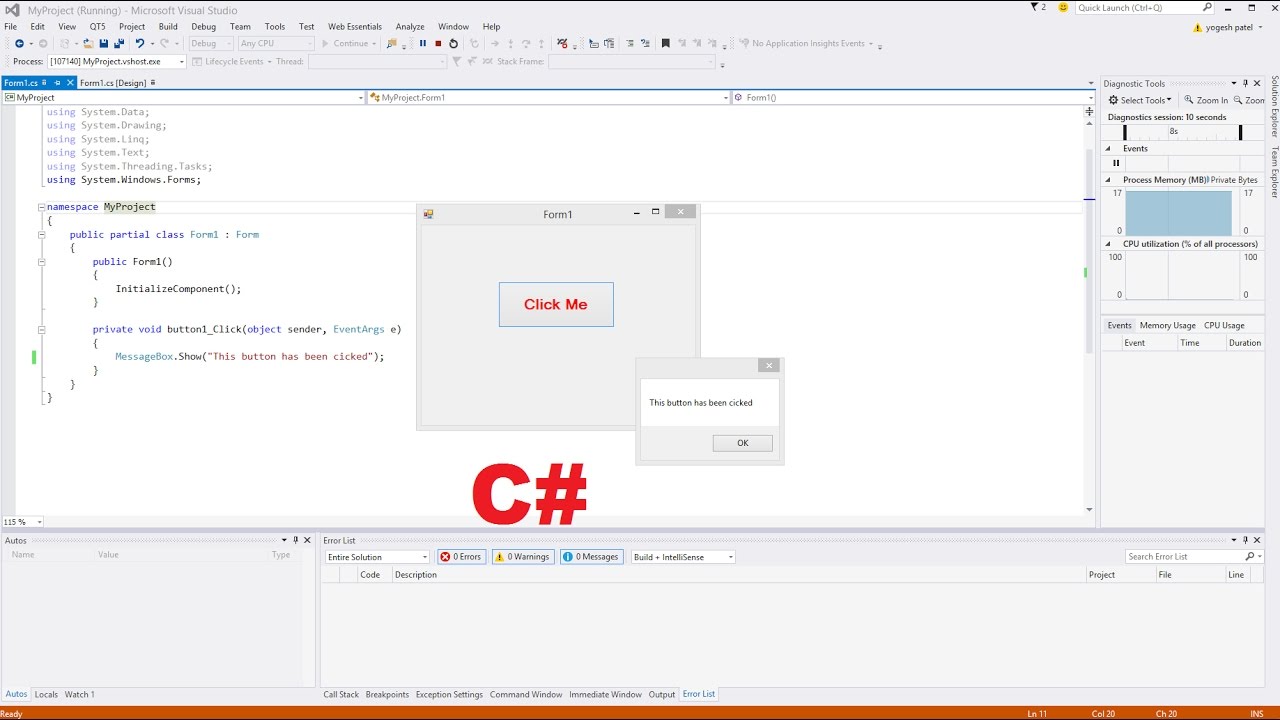Click the Quick Launch search magnifier
The width and height of the screenshot is (1280, 720).
pyautogui.click(x=1207, y=8)
